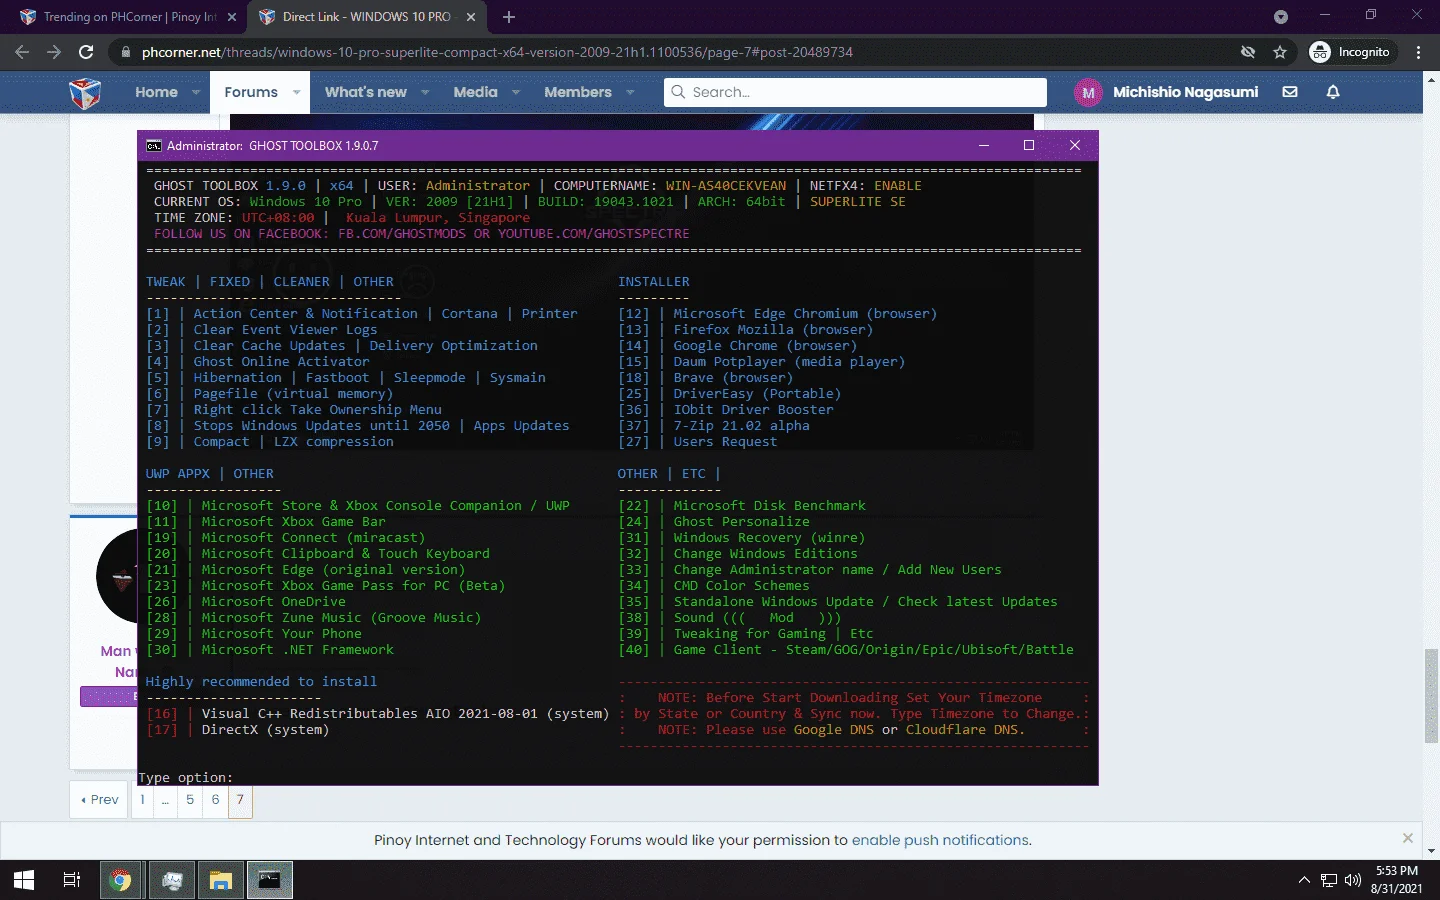This screenshot has width=1440, height=900.
Task: Go to page 6 of the thread
Action: [215, 799]
